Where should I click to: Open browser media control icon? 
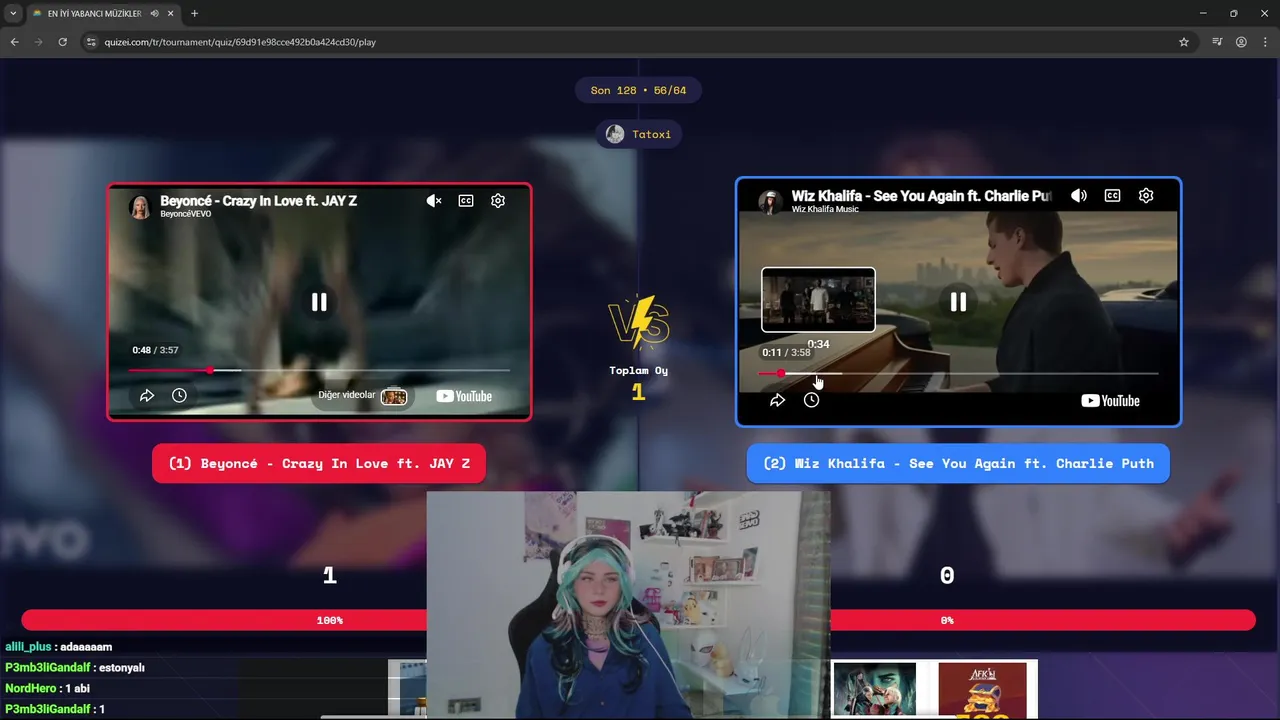coord(1217,42)
